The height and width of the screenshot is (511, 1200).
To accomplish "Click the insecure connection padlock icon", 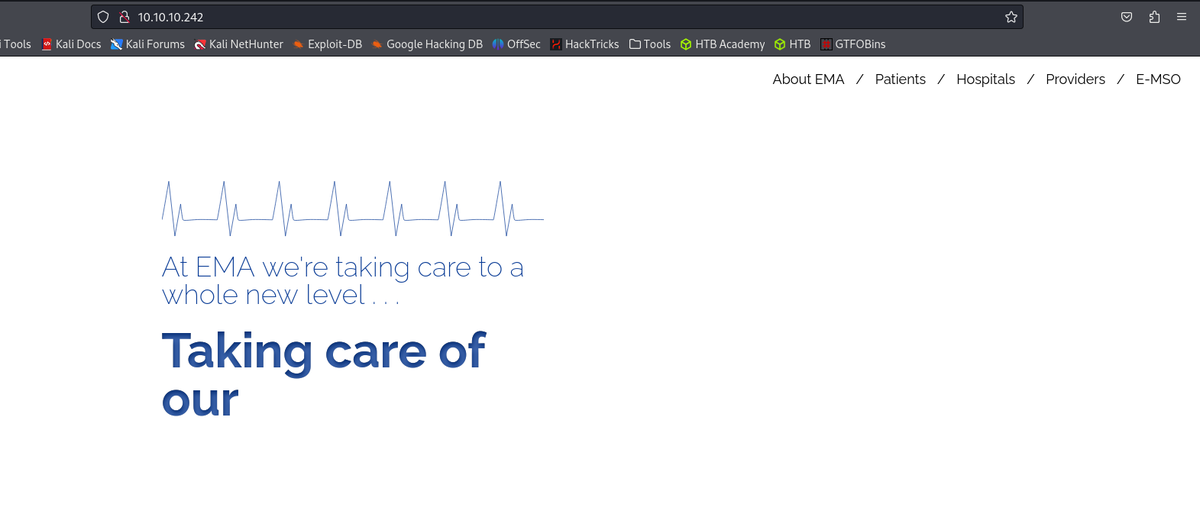I will tap(125, 17).
